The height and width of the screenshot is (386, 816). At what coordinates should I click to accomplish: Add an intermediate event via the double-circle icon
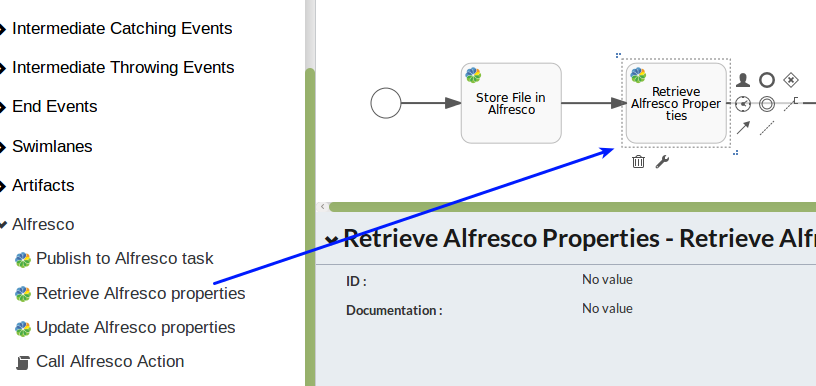767,104
